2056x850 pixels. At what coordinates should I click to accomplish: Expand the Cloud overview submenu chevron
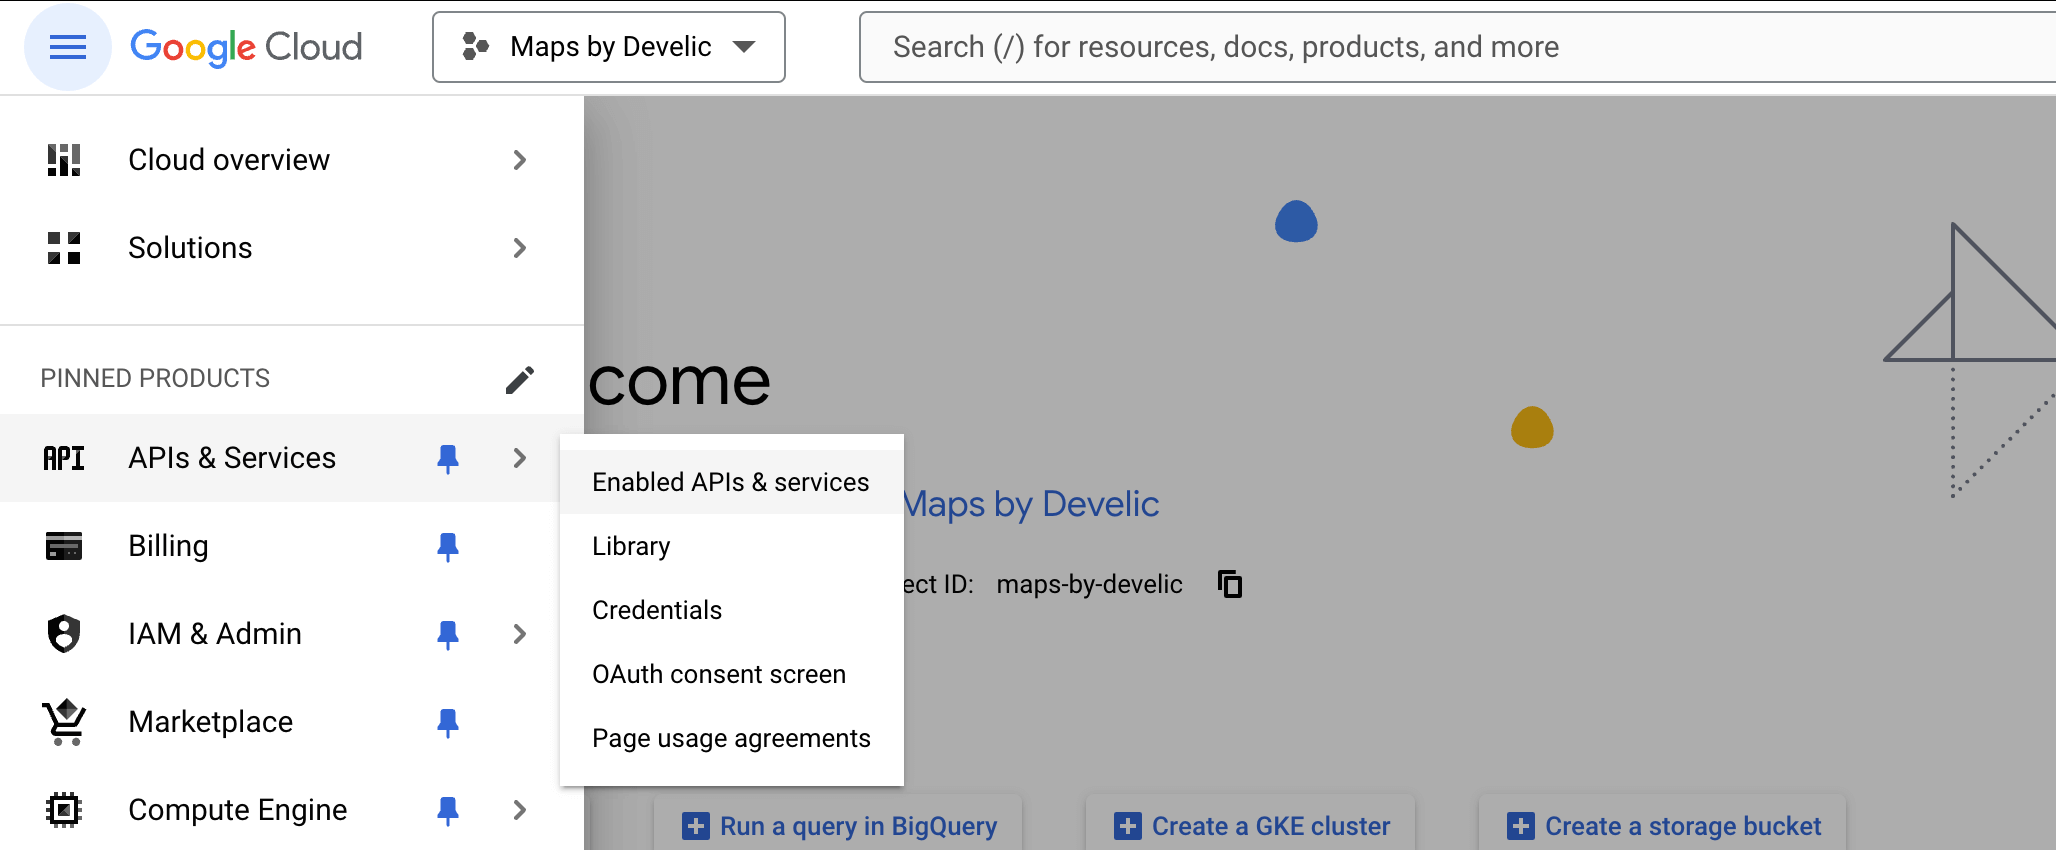(519, 160)
